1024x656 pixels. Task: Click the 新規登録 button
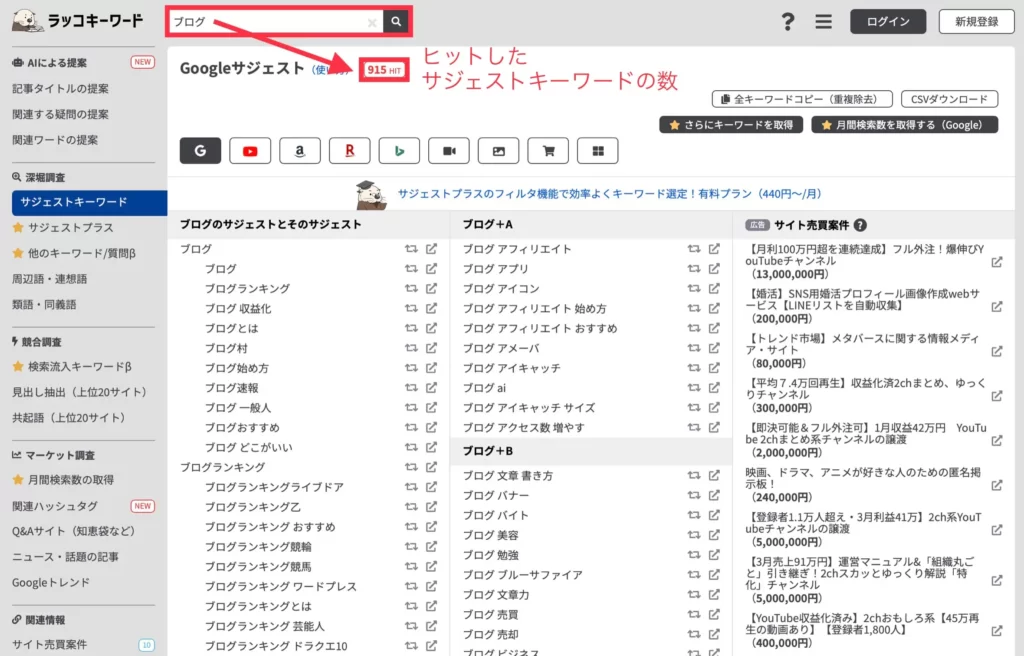(976, 22)
